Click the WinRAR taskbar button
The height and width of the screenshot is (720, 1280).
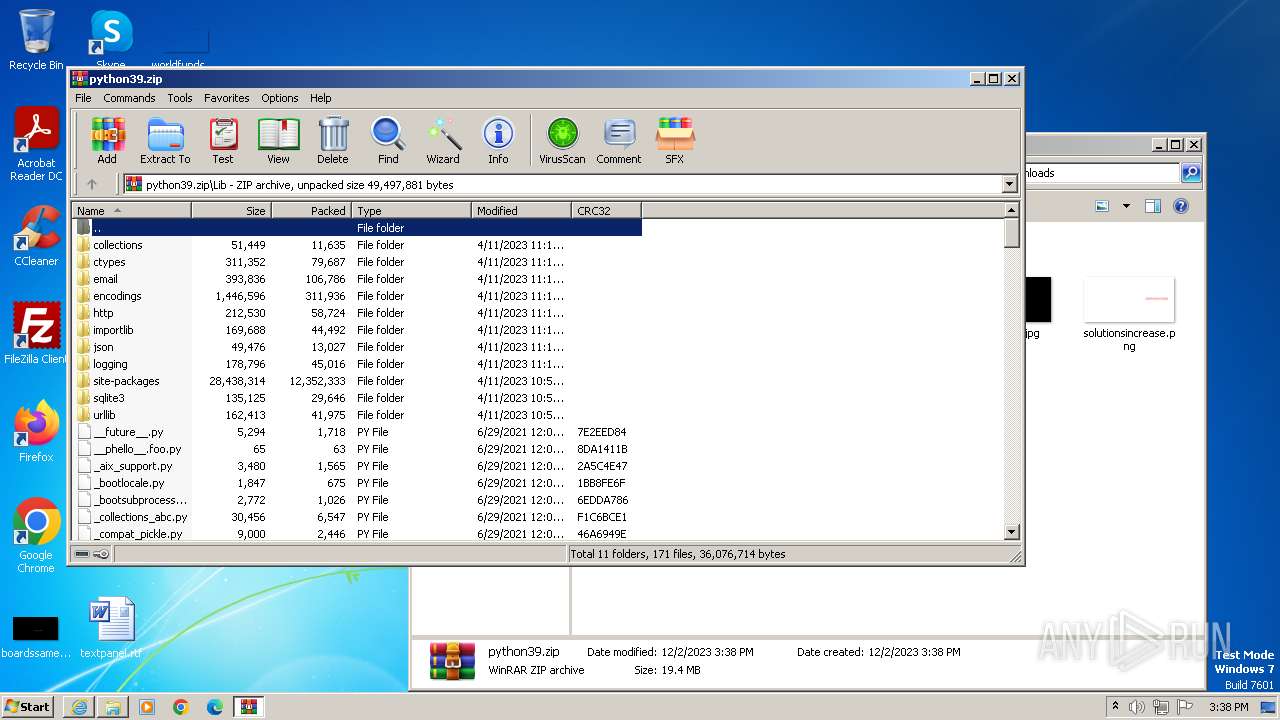(x=248, y=707)
